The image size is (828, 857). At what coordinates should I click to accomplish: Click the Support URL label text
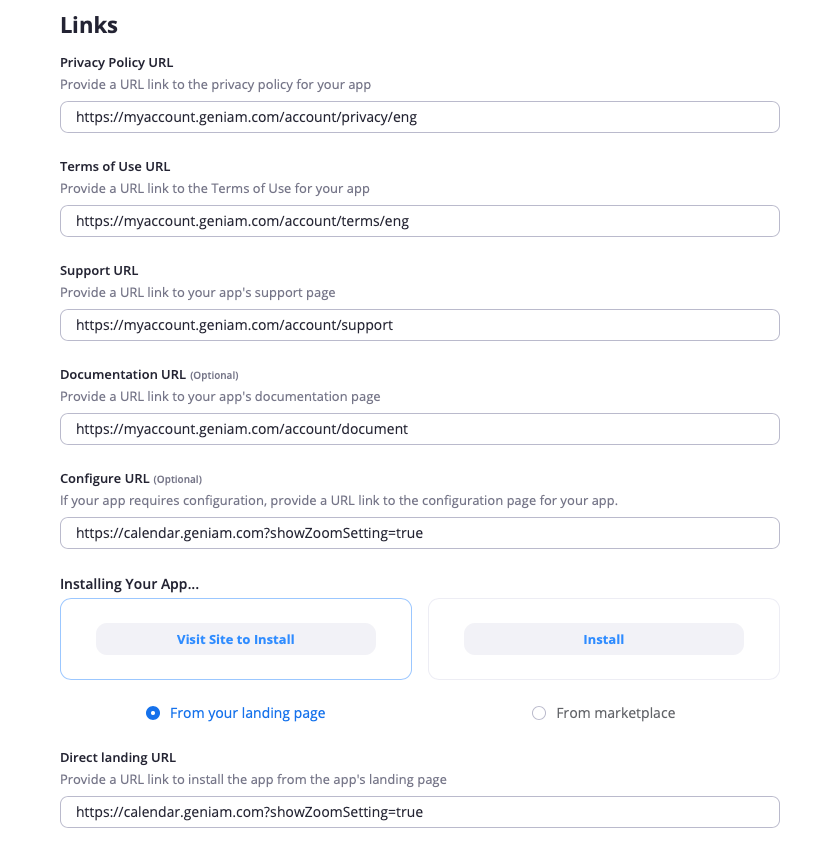pos(99,271)
